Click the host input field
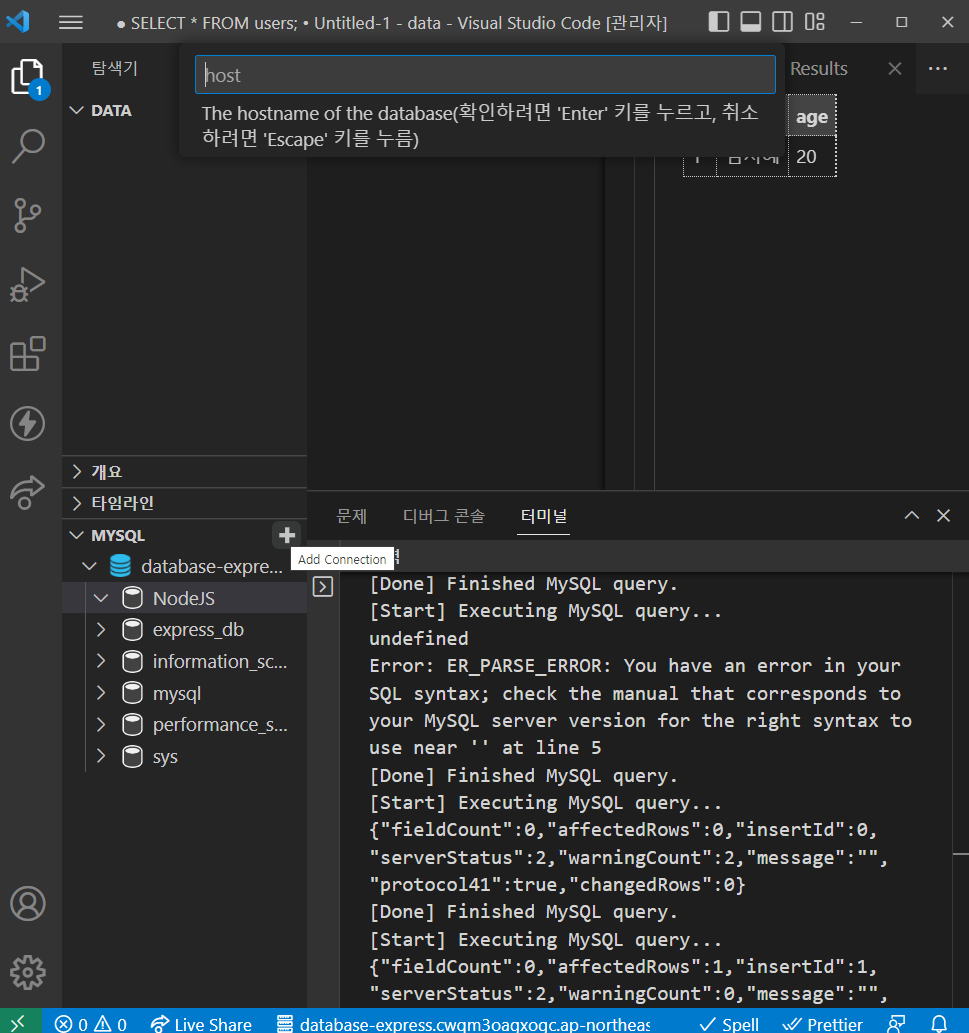 pyautogui.click(x=485, y=74)
